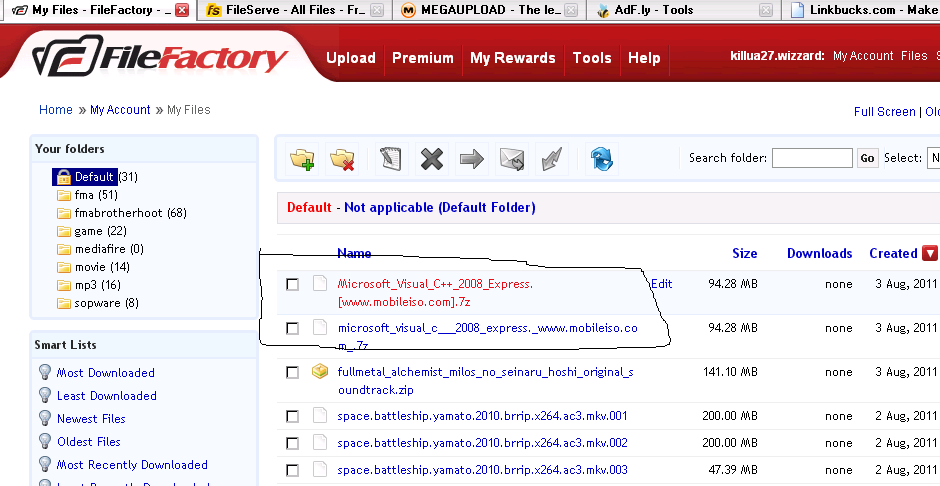This screenshot has width=940, height=486.
Task: Open the Upload menu
Action: [351, 58]
